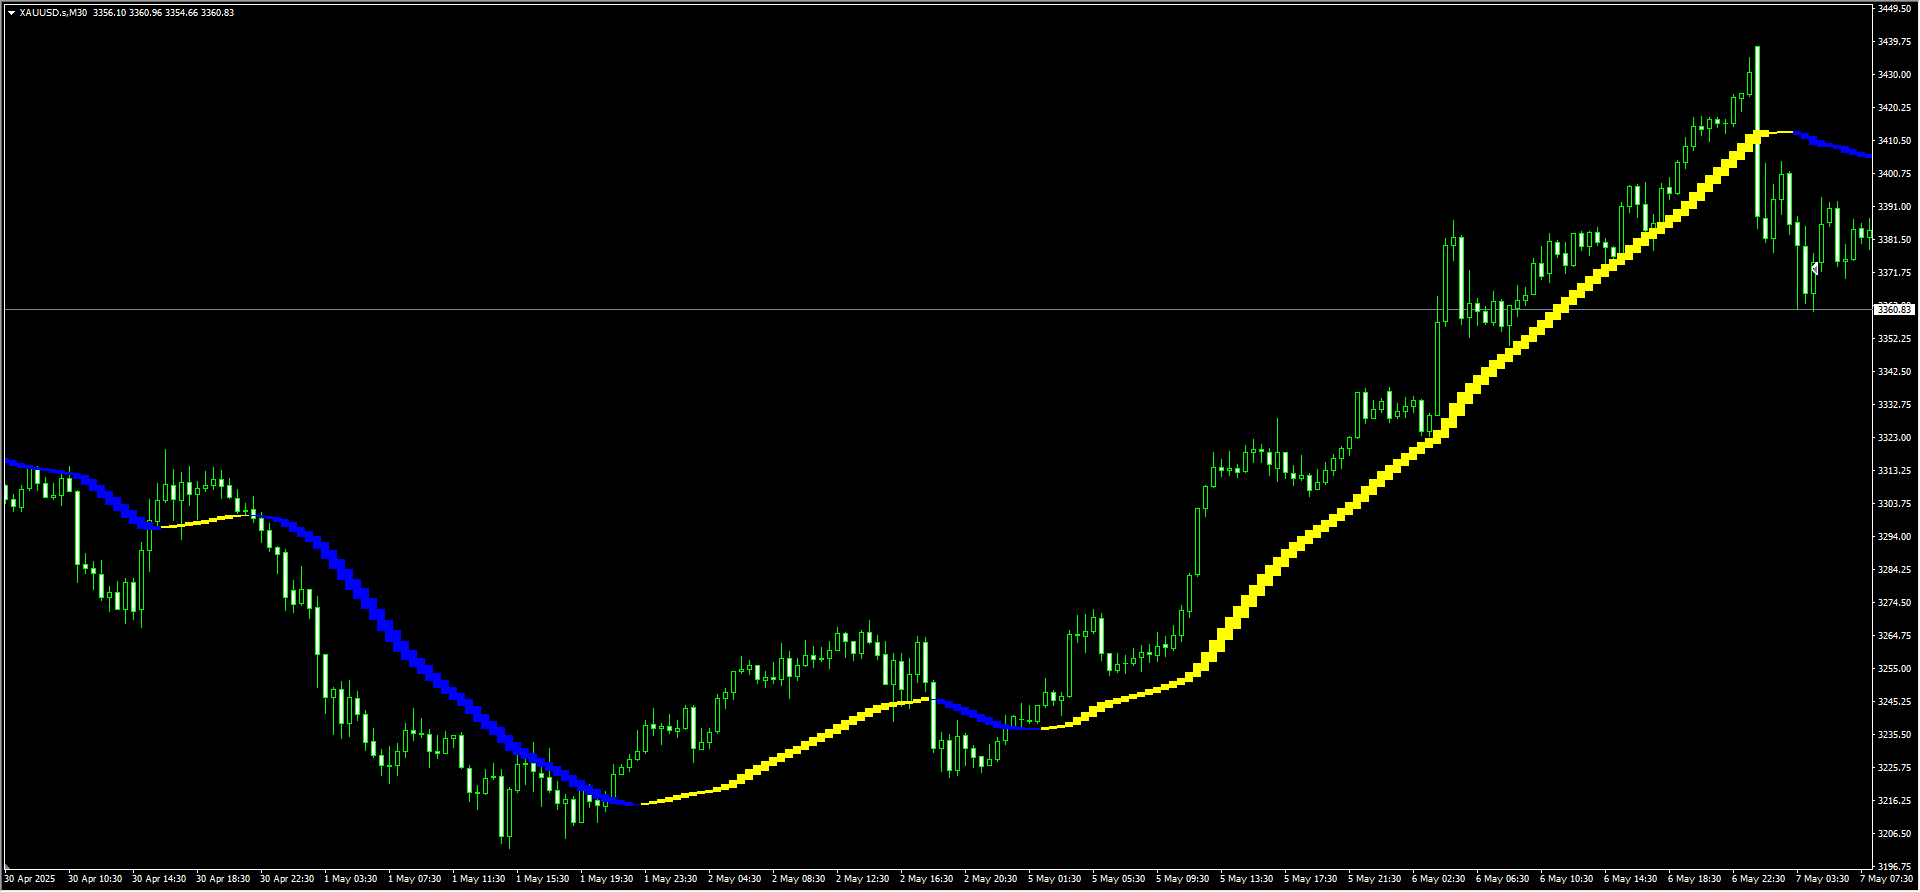The height and width of the screenshot is (892, 1920).
Task: Click the 5 May 13:30 time label
Action: [1246, 879]
